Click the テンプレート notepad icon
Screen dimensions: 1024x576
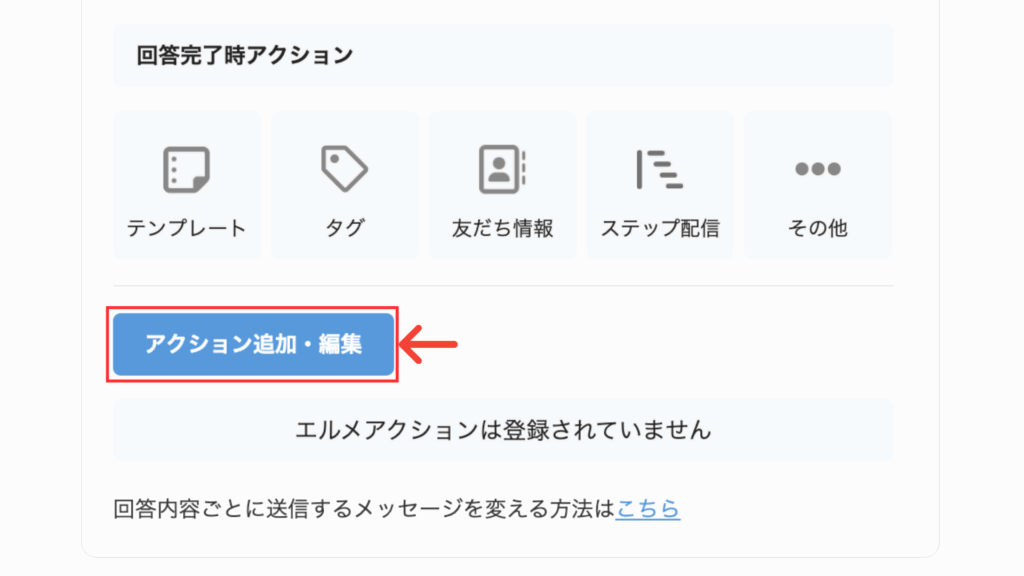(186, 169)
